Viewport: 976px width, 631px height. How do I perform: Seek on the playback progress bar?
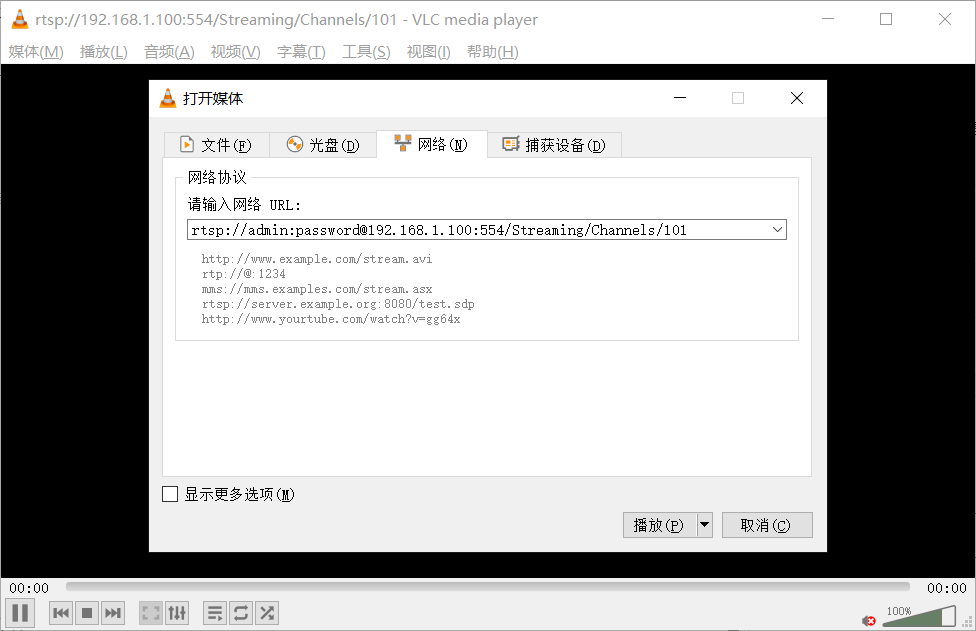click(487, 587)
